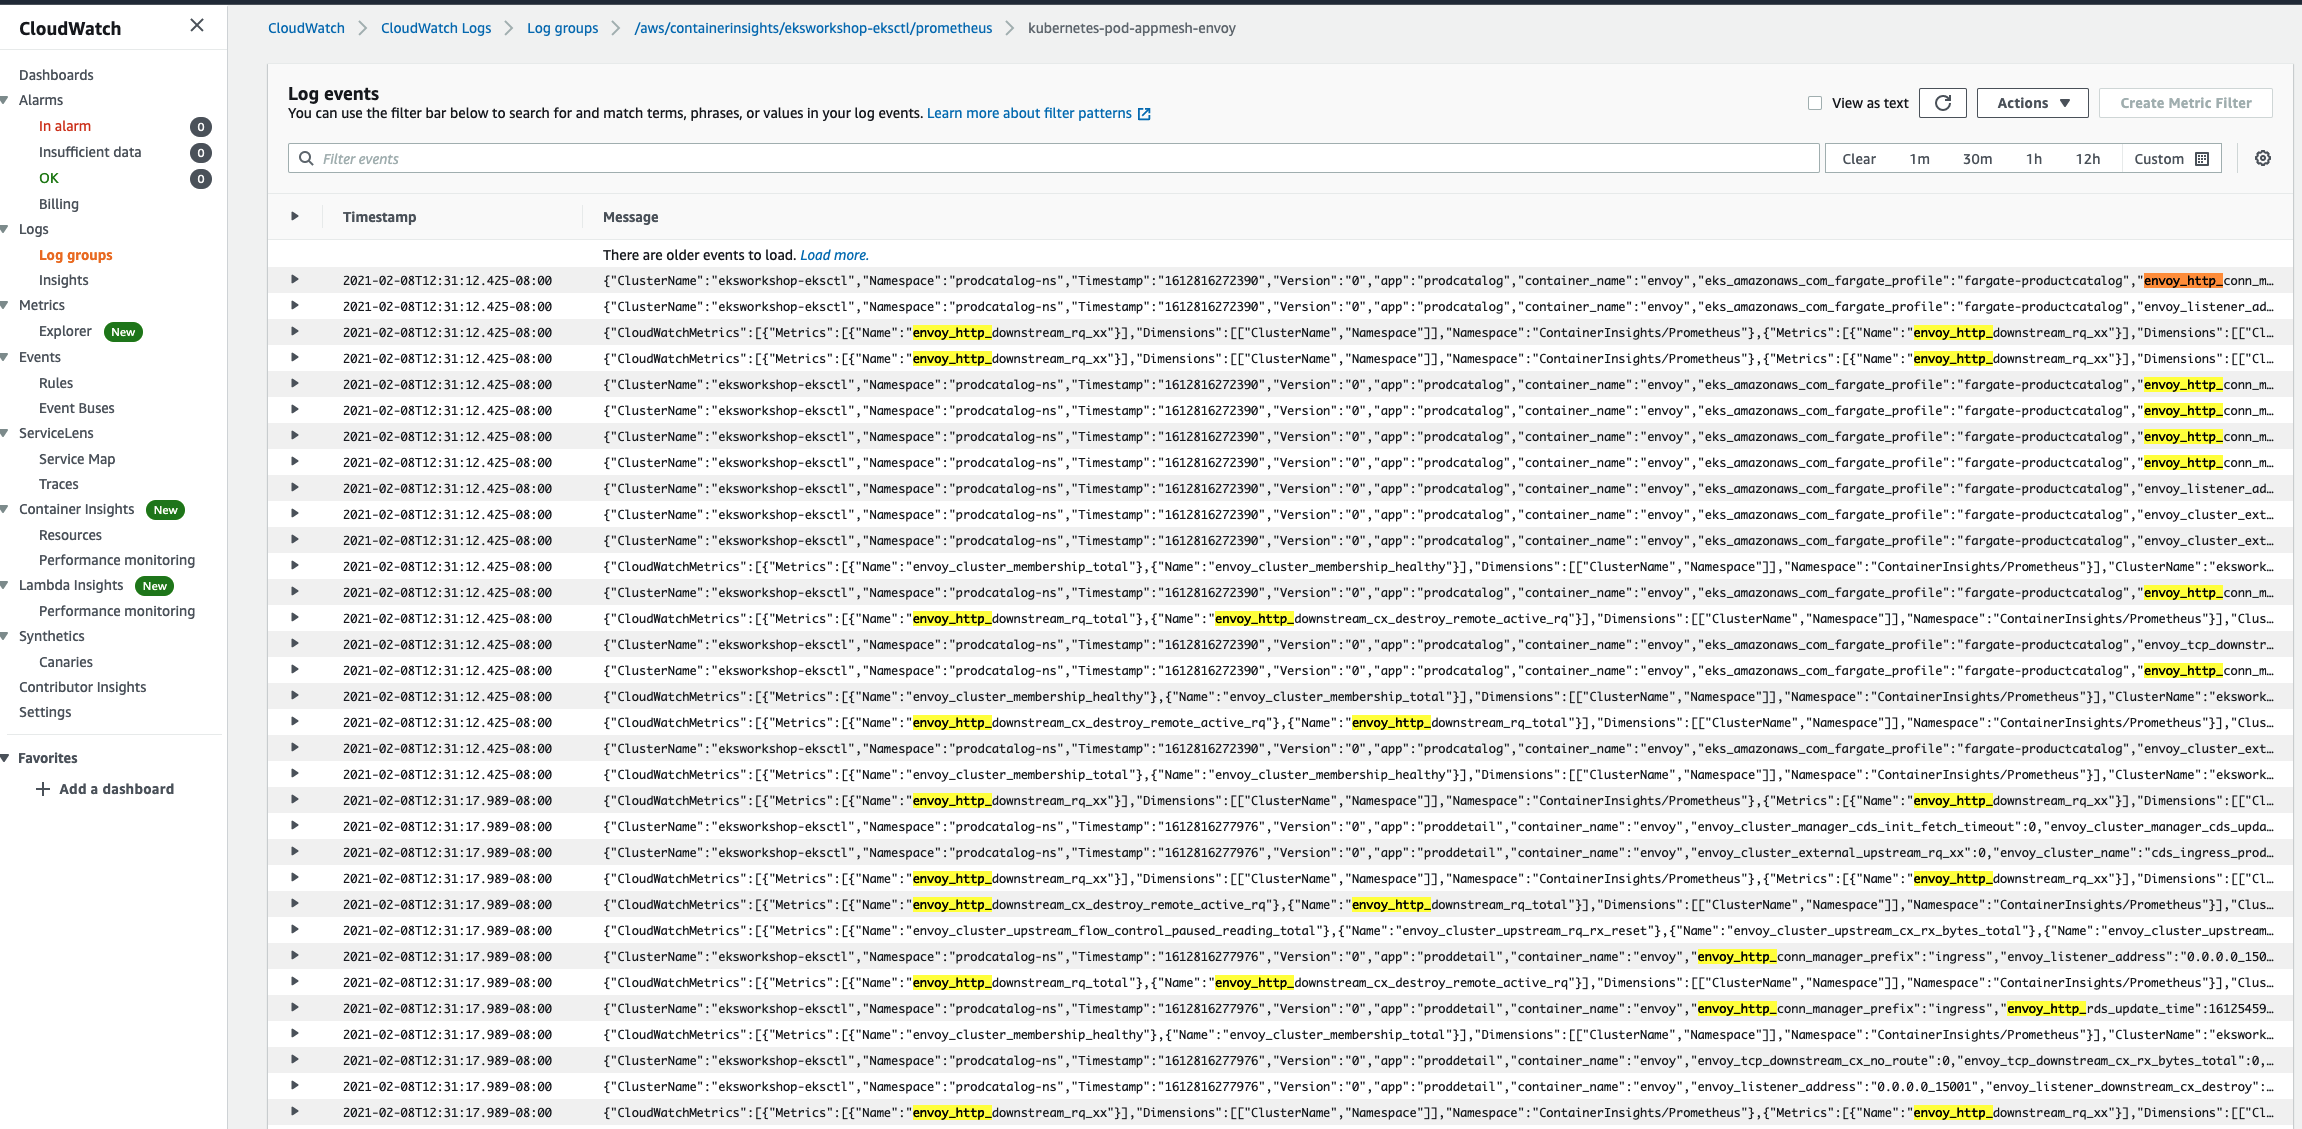Go to CloudWatch breadcrumb
Image resolution: width=2302 pixels, height=1129 pixels.
click(306, 28)
